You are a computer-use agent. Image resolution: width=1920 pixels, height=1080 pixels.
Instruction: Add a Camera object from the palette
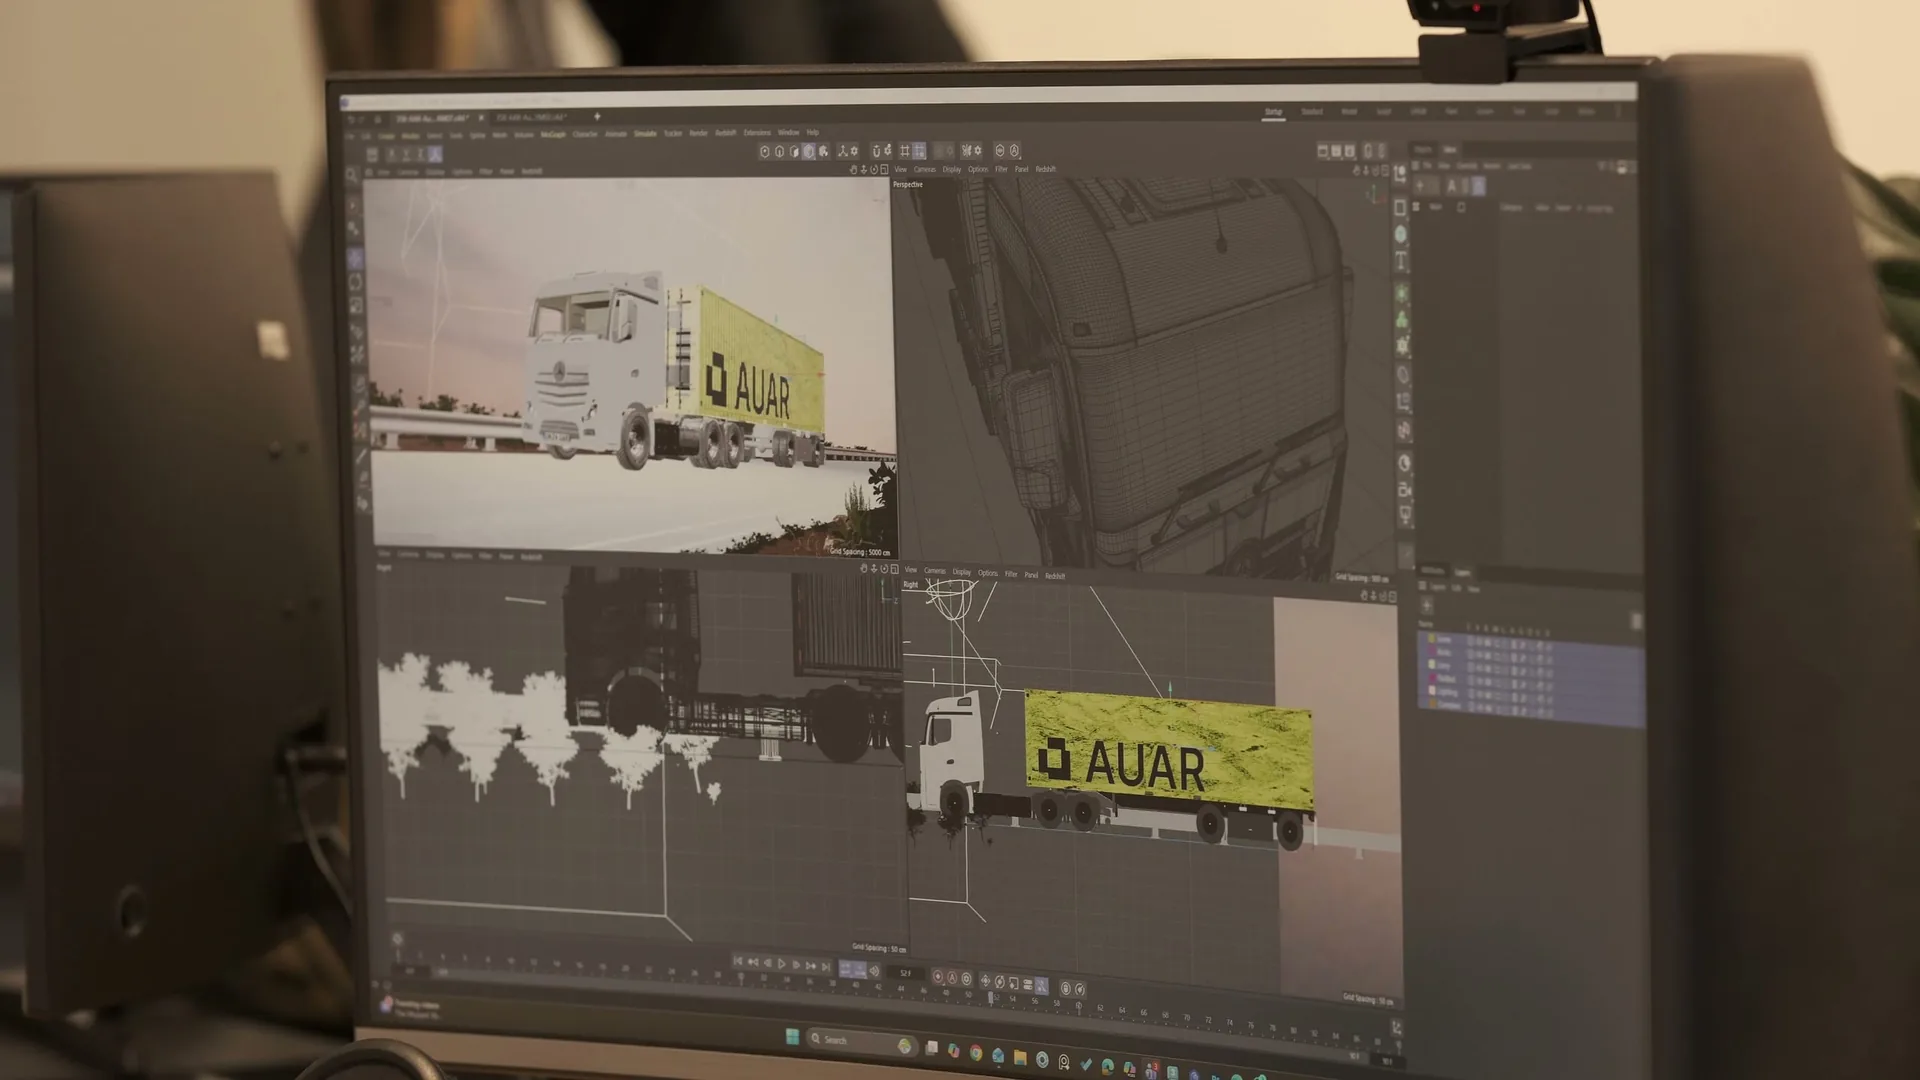1403,490
